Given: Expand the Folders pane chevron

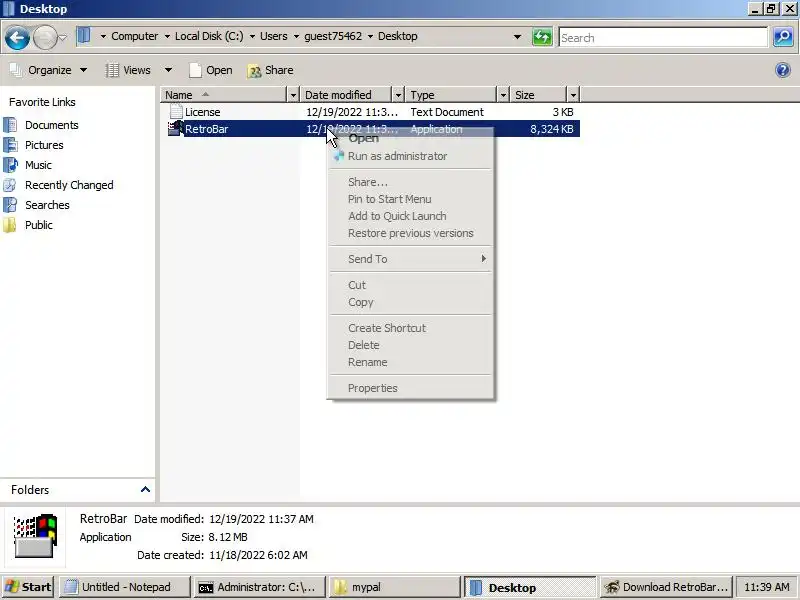Looking at the screenshot, I should coord(145,490).
